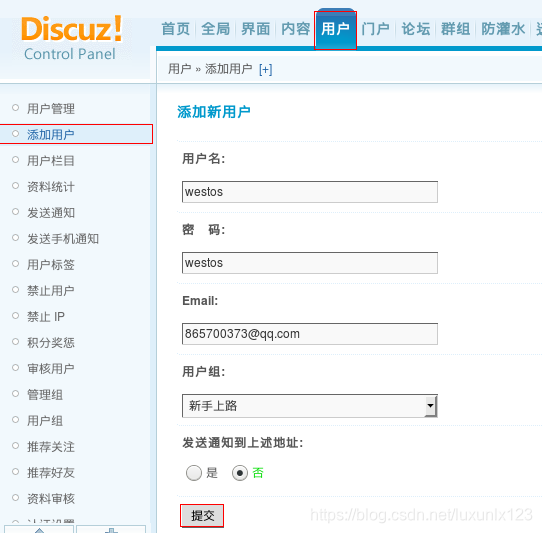Image resolution: width=542 pixels, height=533 pixels.
Task: Open 审核用户 in the sidebar
Action: [51, 368]
